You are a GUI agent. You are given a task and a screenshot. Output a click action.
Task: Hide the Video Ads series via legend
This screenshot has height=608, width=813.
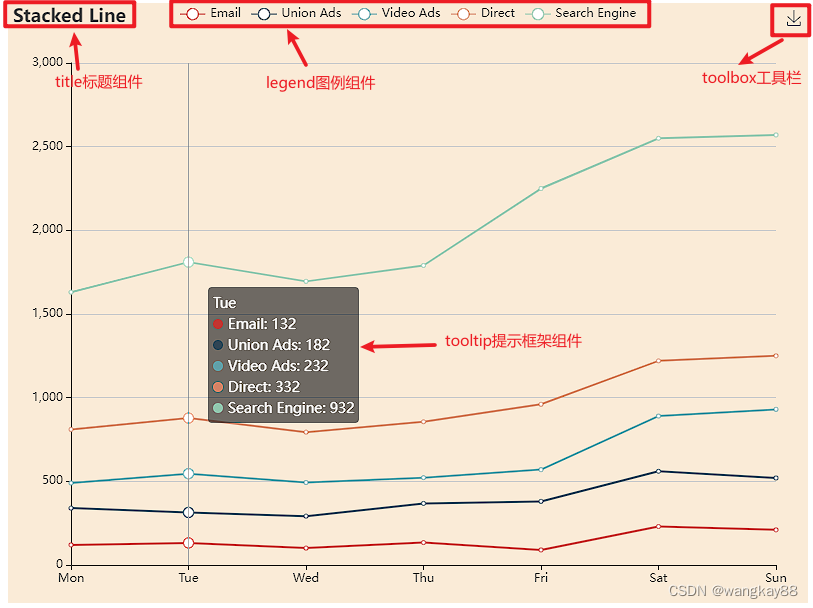click(x=396, y=13)
